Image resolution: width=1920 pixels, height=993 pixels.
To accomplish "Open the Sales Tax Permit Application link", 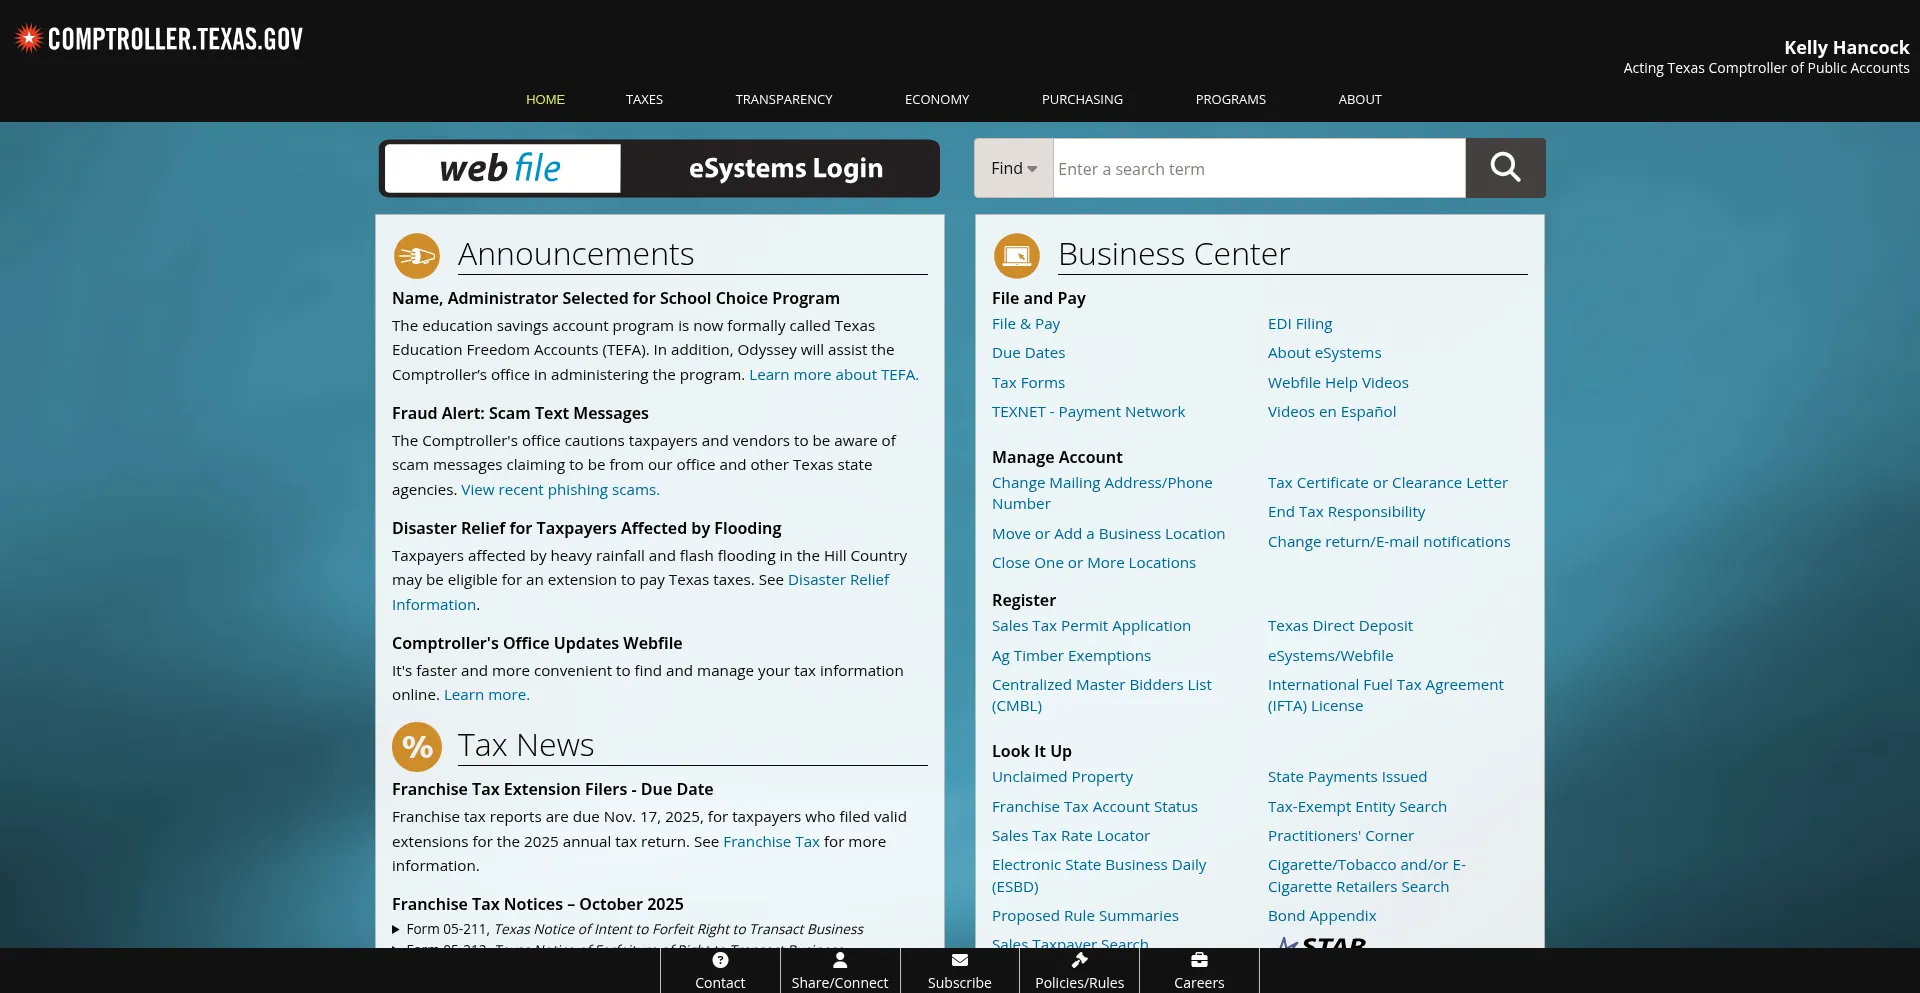I will pyautogui.click(x=1091, y=626).
